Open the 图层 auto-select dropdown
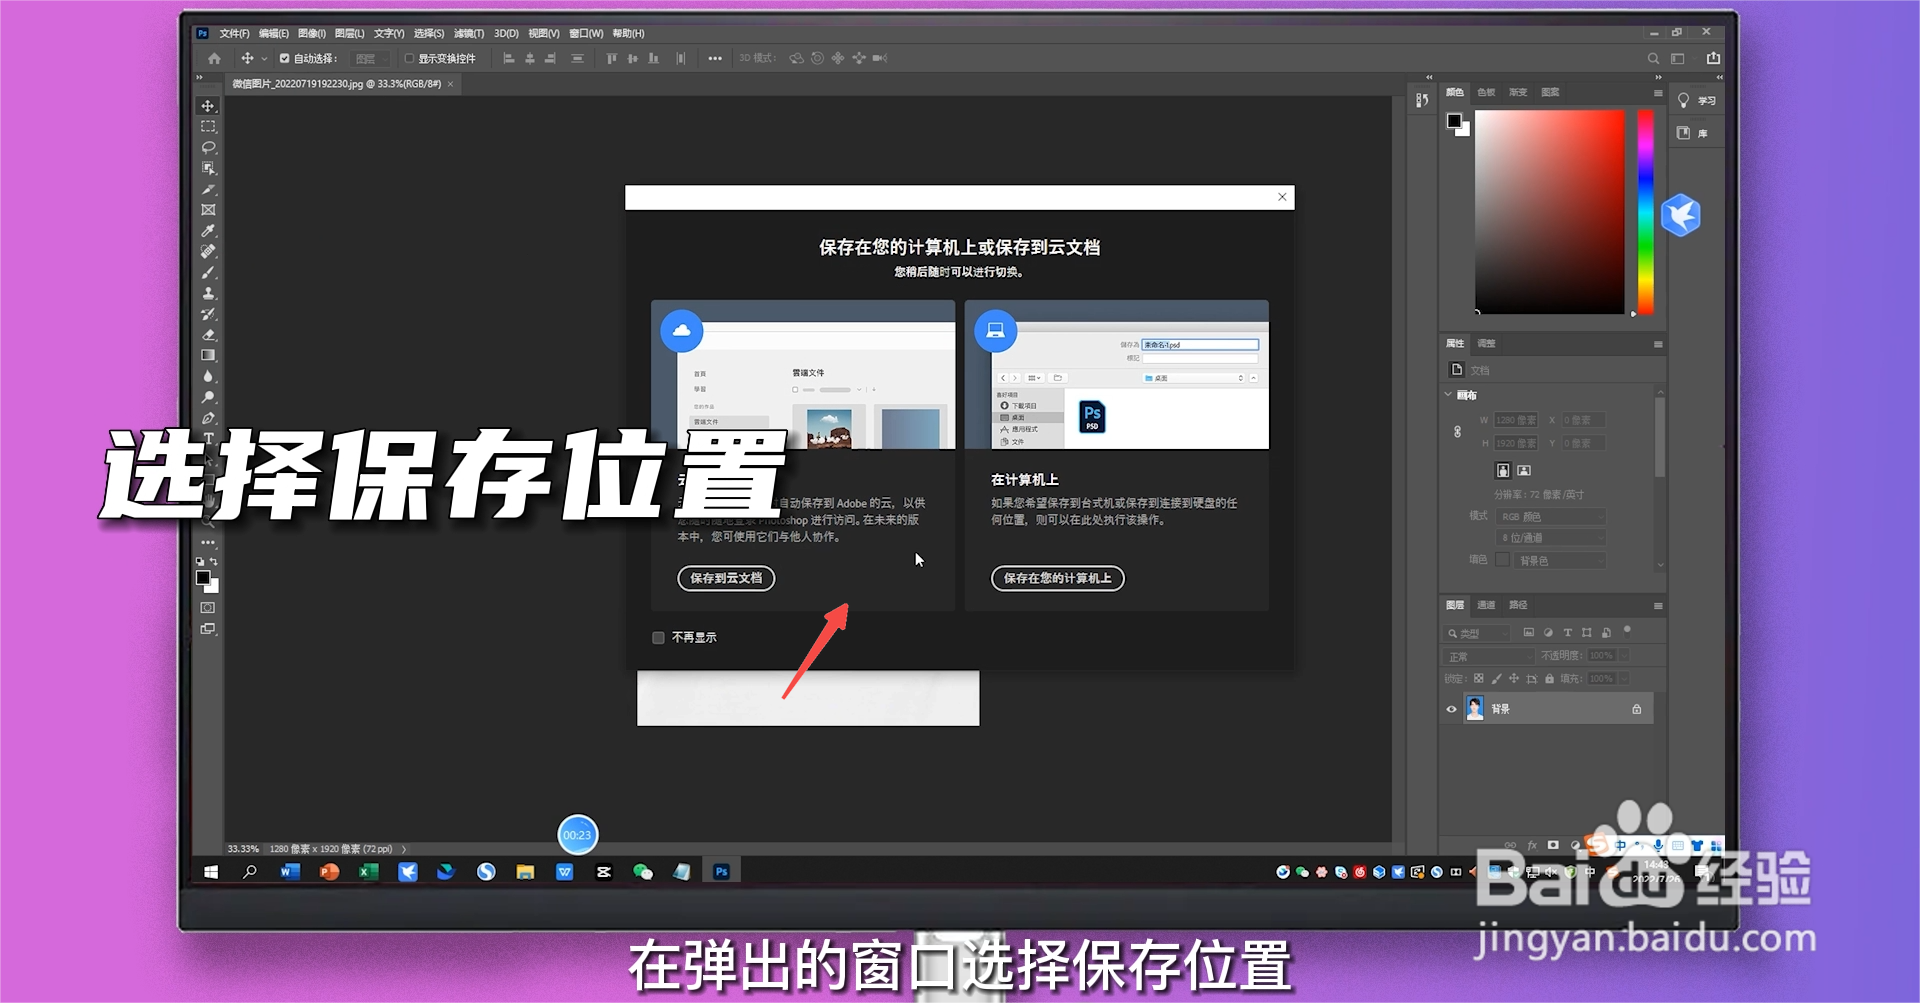 (372, 58)
